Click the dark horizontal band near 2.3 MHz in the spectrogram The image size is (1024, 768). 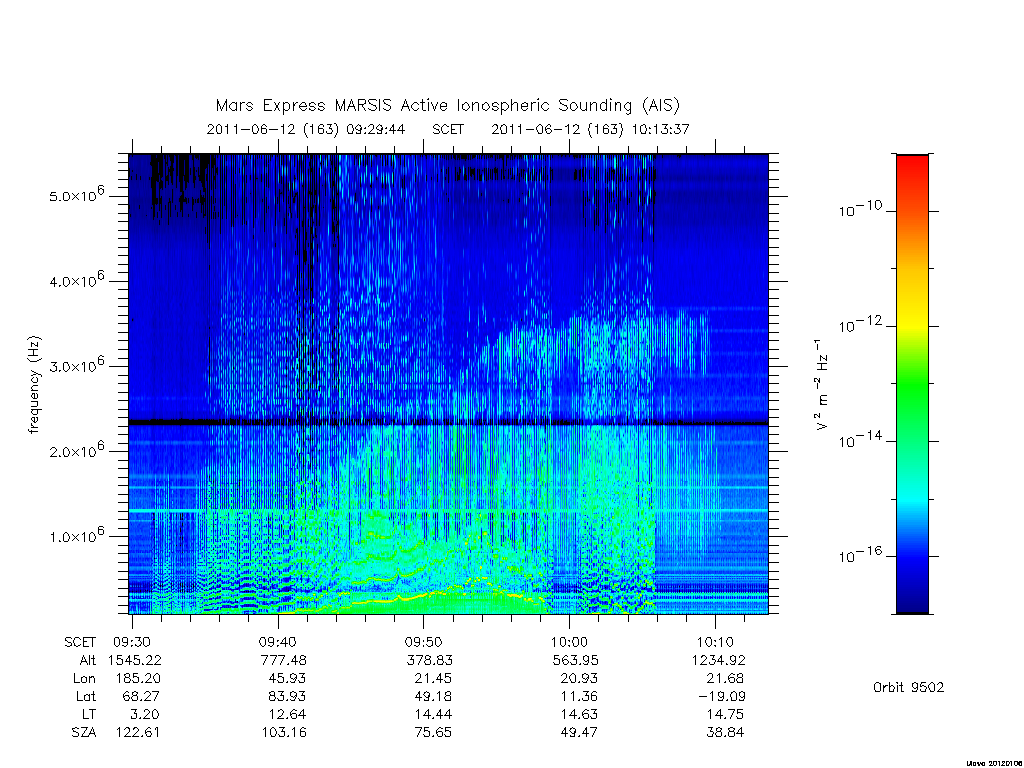[449, 423]
